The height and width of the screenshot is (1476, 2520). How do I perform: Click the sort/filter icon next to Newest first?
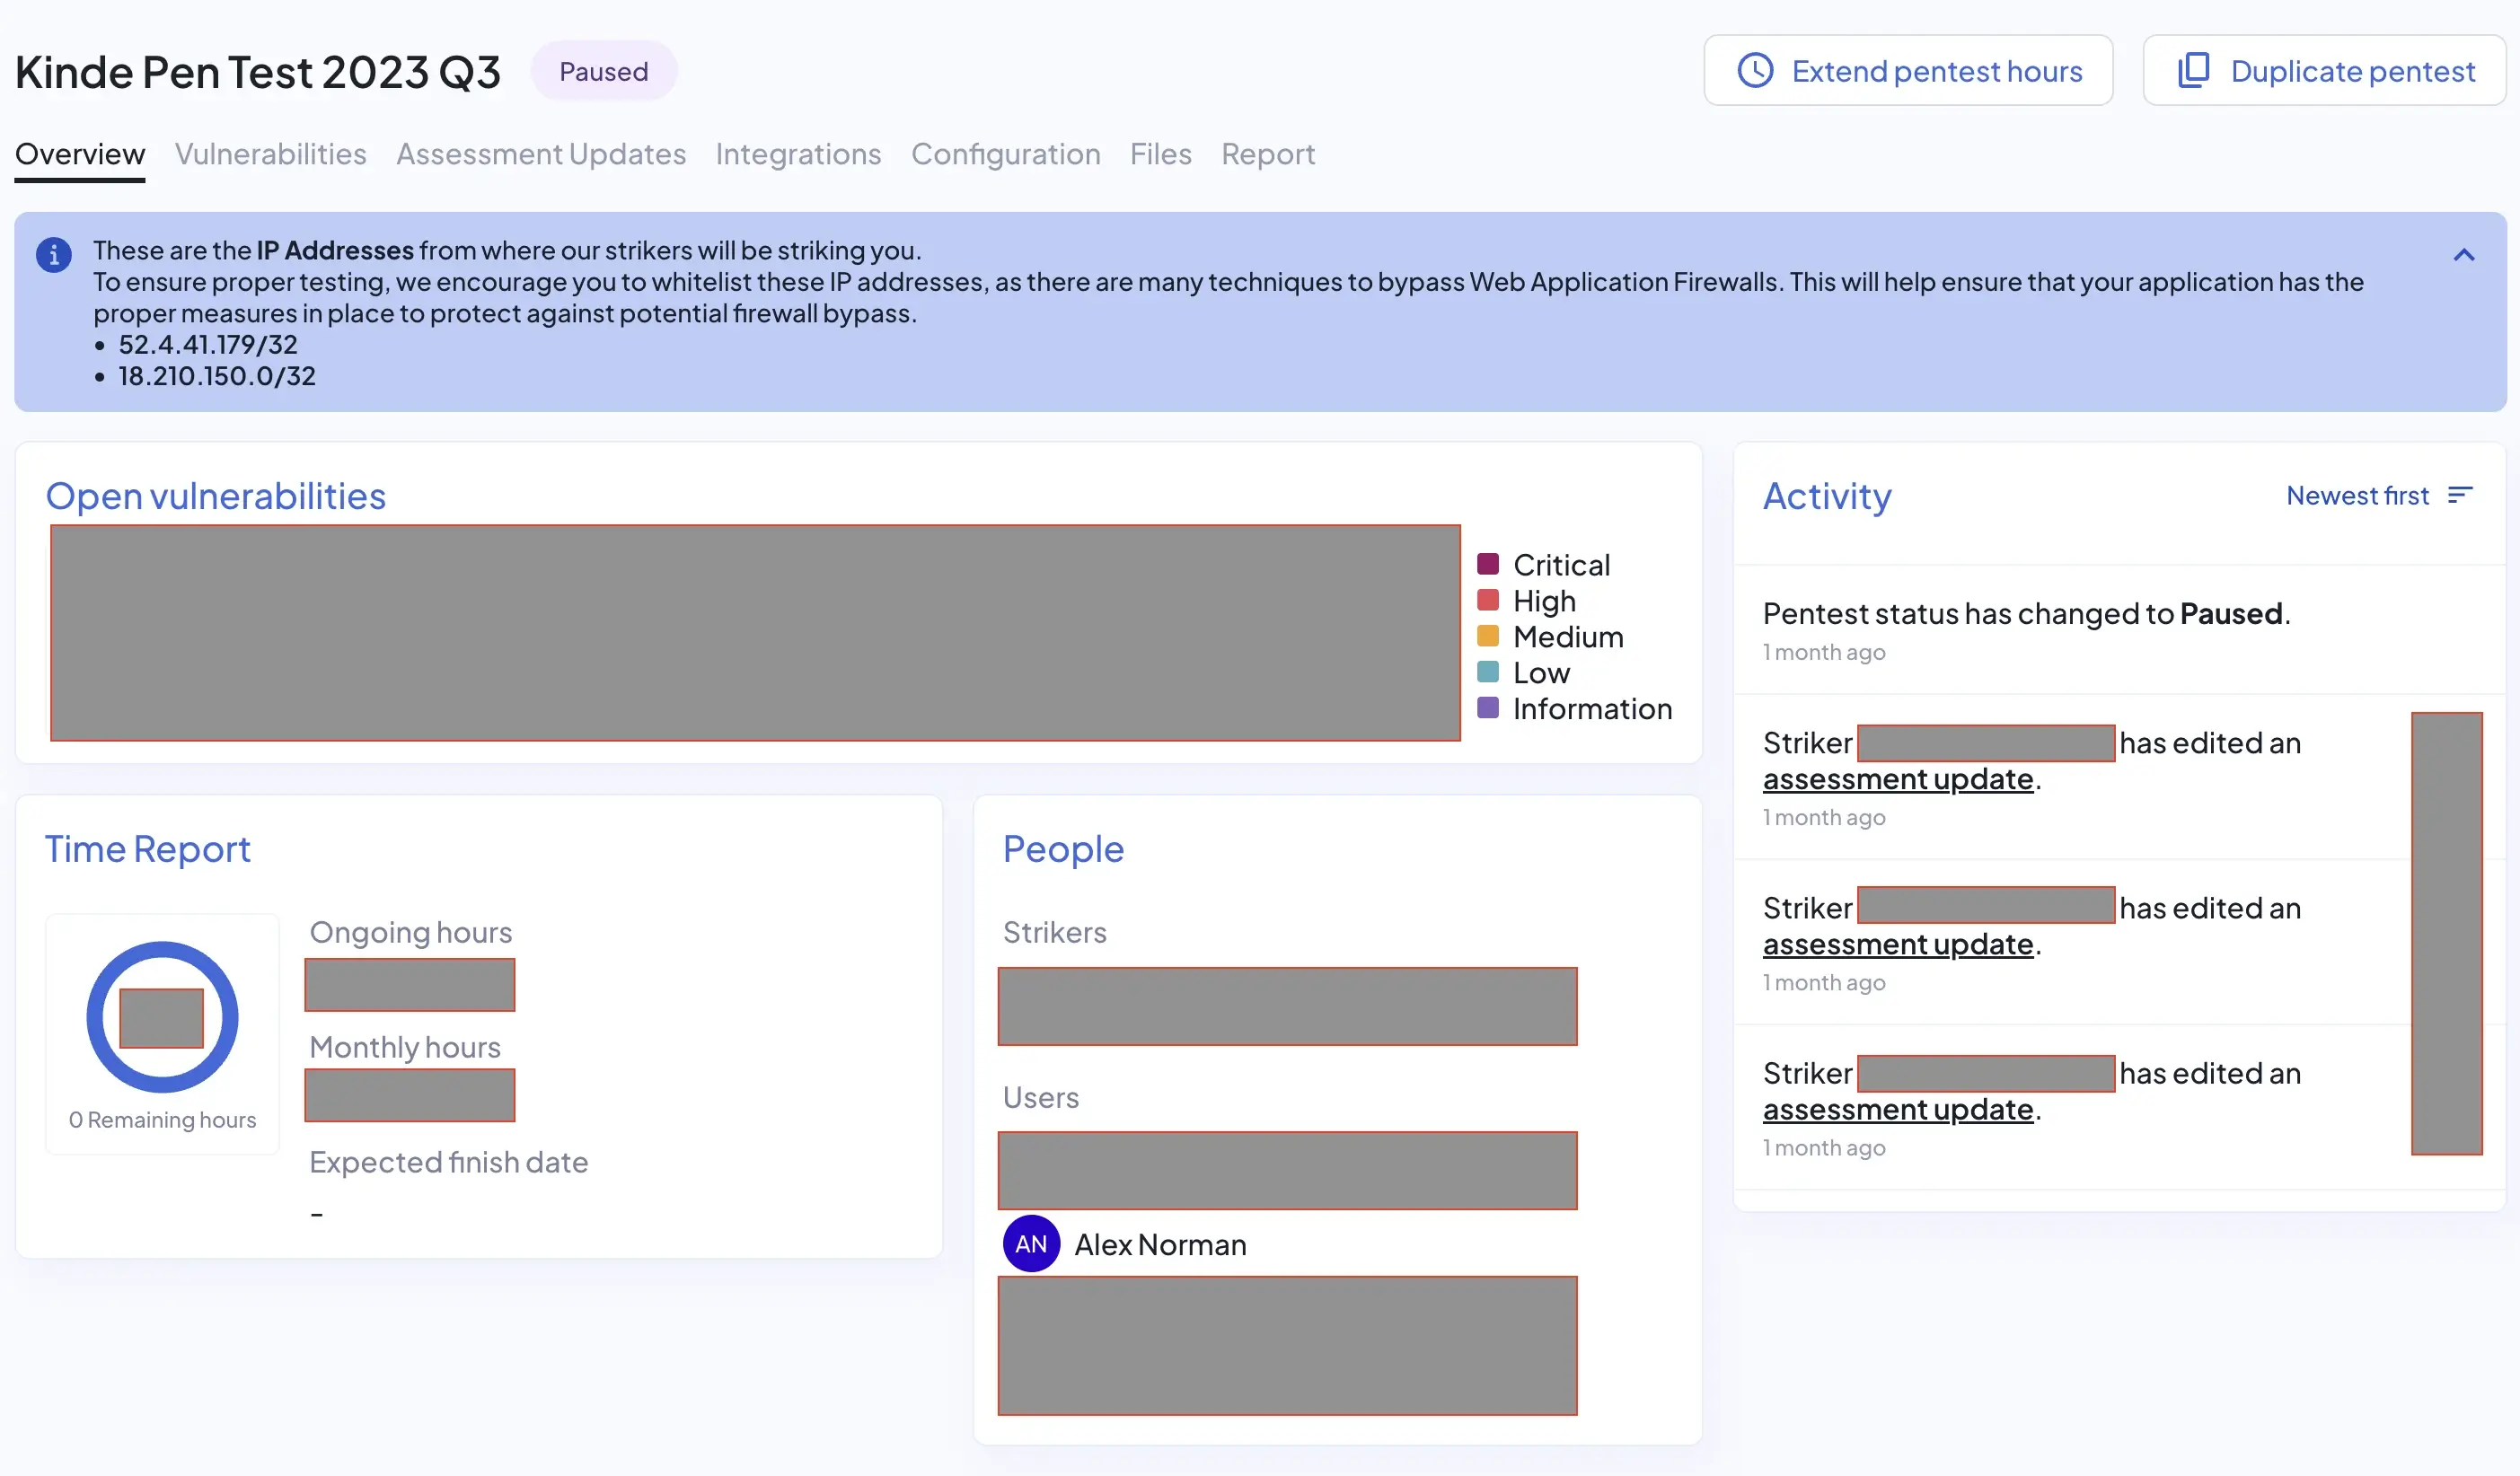tap(2460, 497)
